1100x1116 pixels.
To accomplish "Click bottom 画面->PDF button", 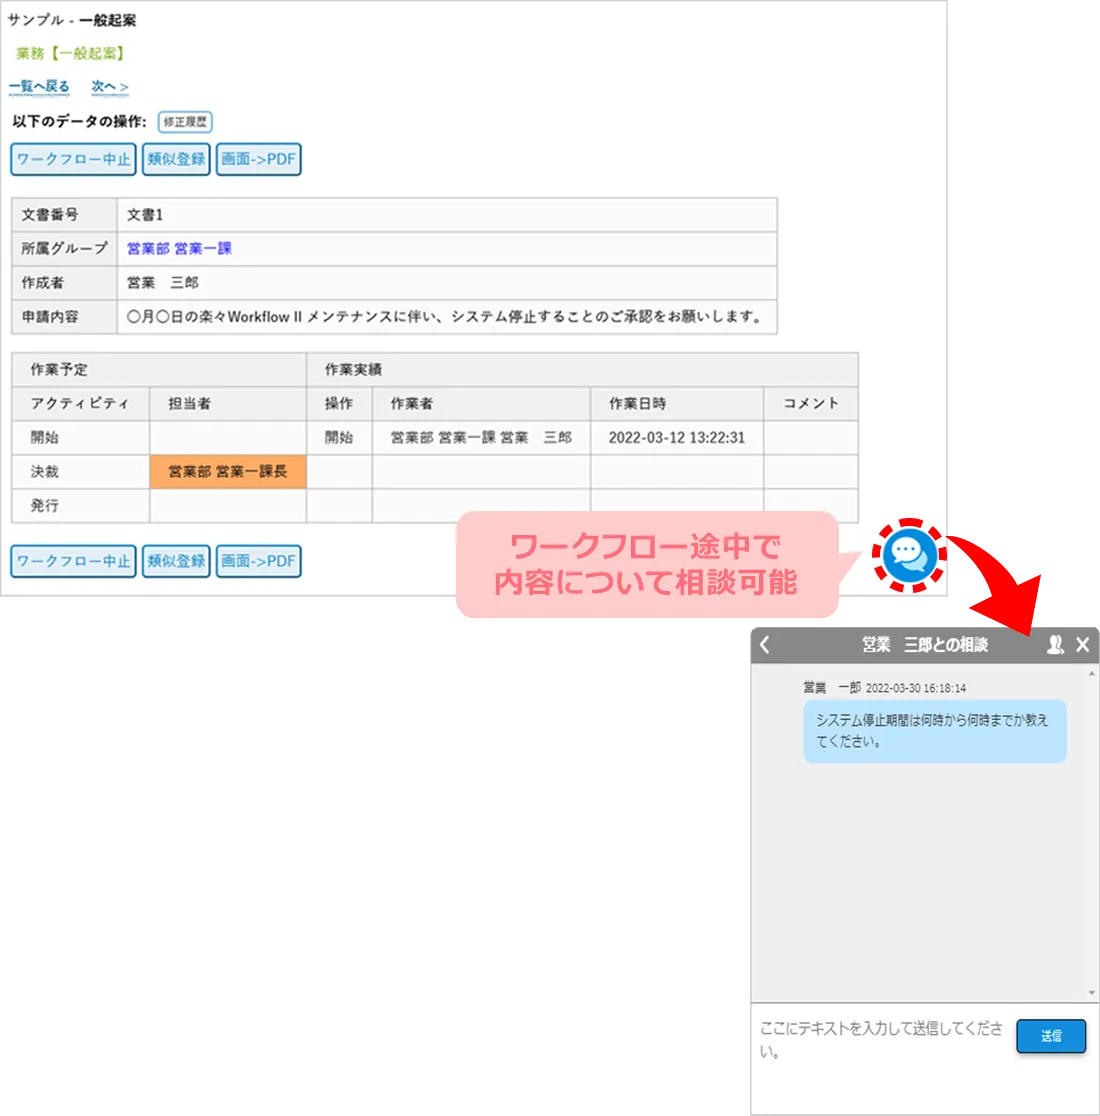I will click(258, 561).
